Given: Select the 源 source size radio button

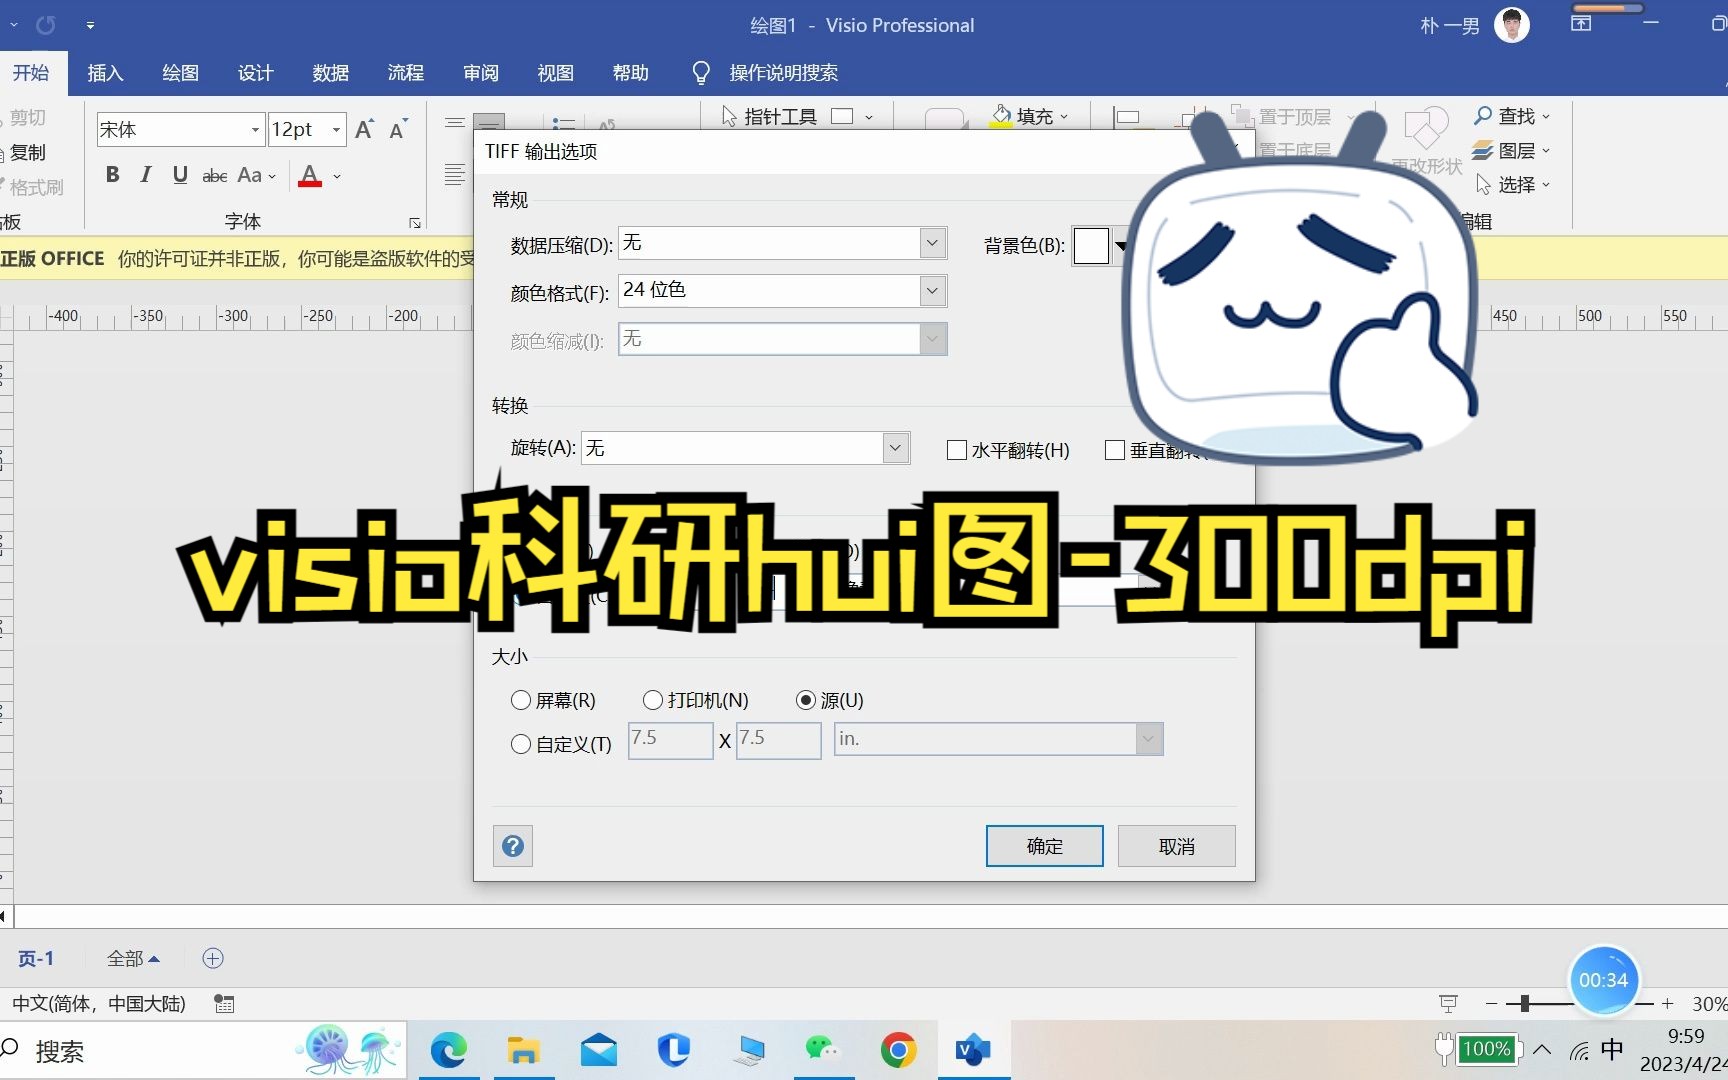Looking at the screenshot, I should tap(805, 700).
